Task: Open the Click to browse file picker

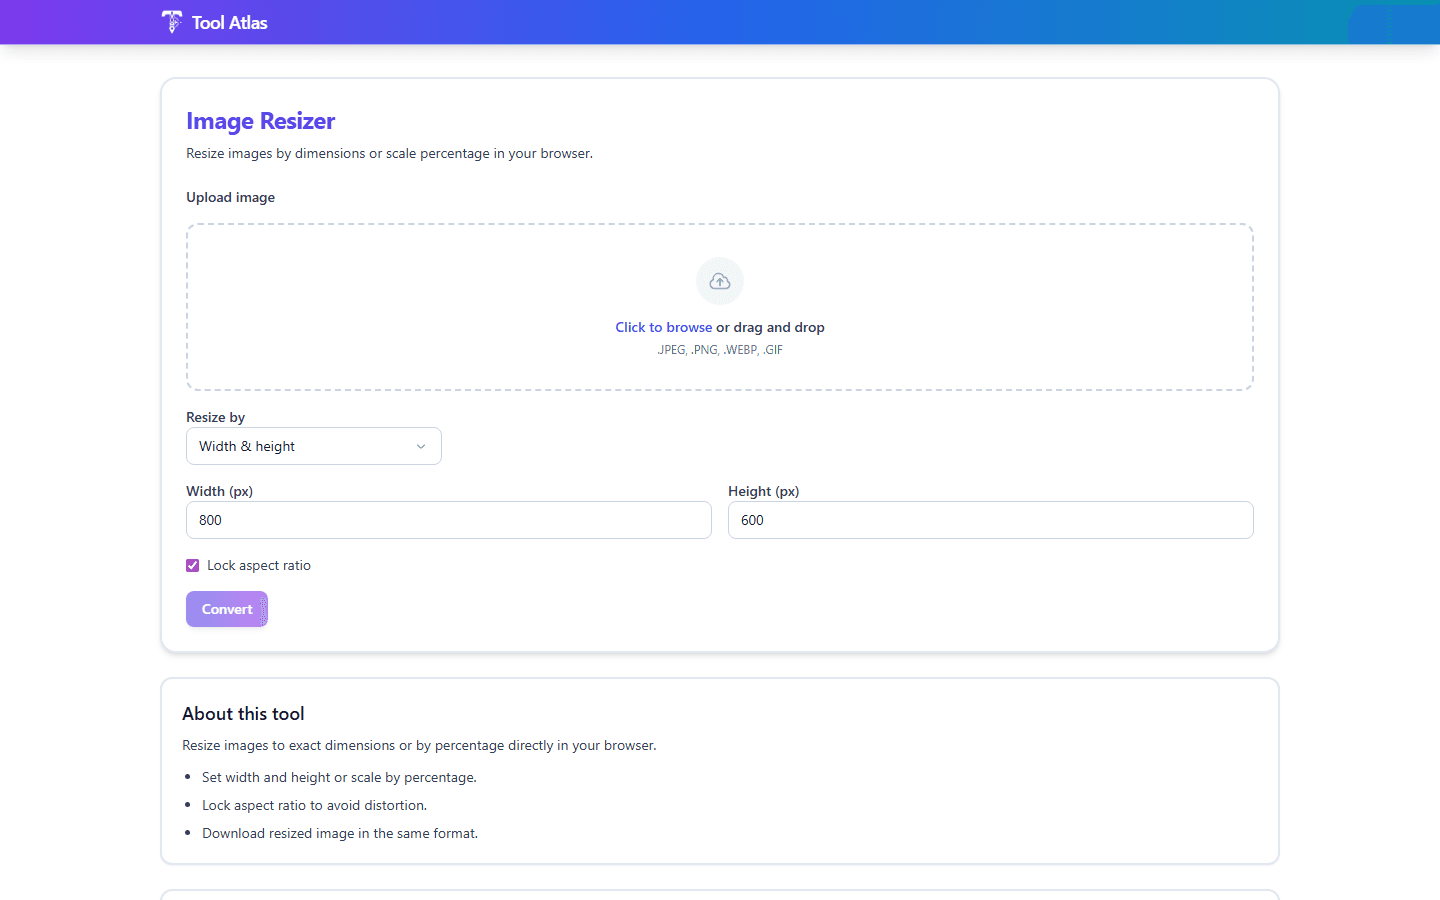Action: point(663,327)
